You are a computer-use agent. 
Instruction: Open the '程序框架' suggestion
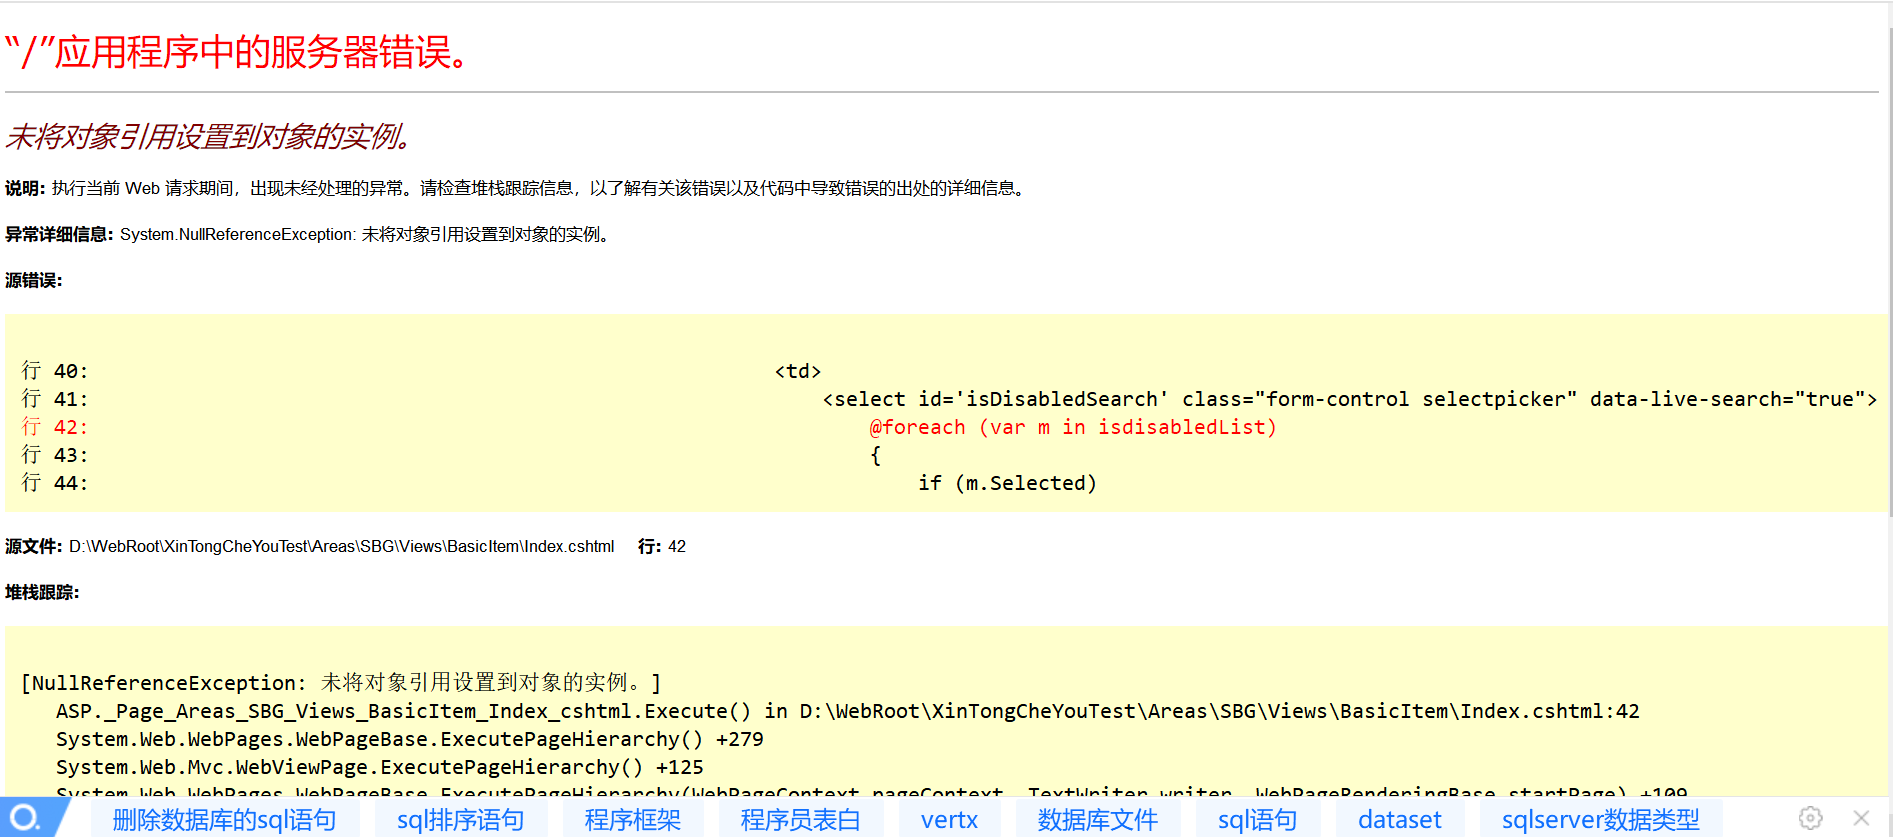(x=632, y=820)
